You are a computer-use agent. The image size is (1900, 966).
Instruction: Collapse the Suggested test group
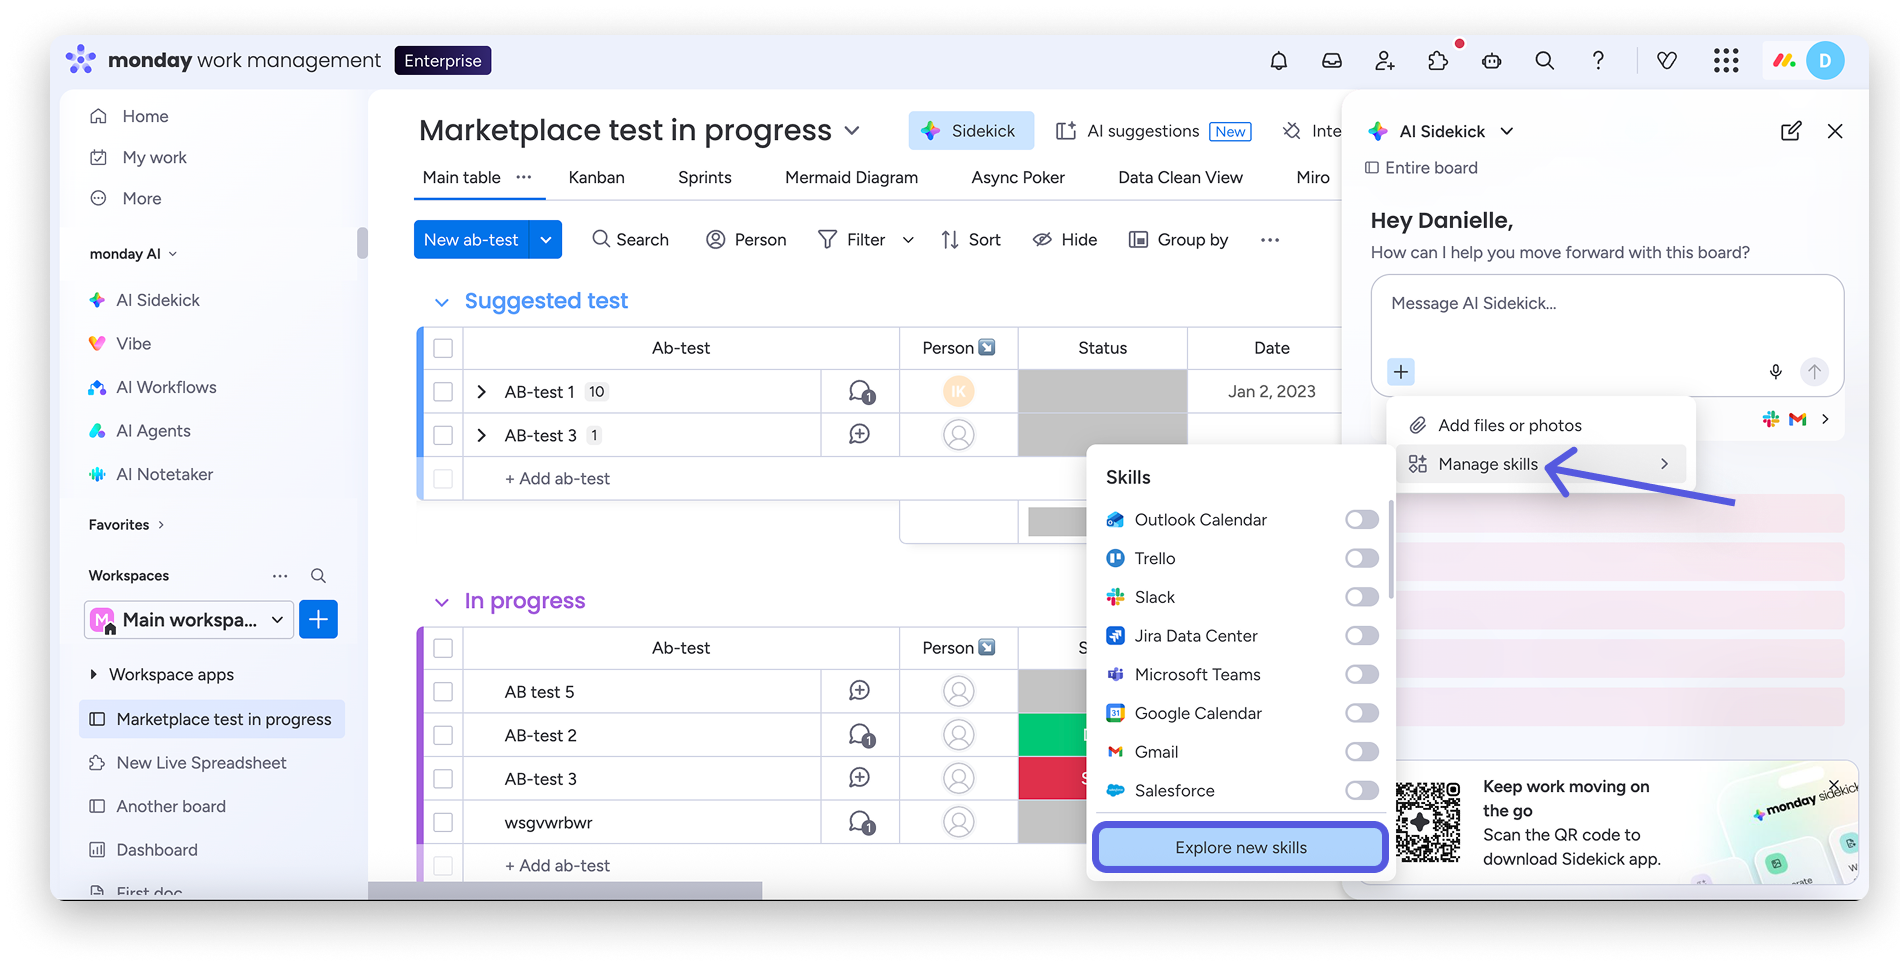(442, 302)
